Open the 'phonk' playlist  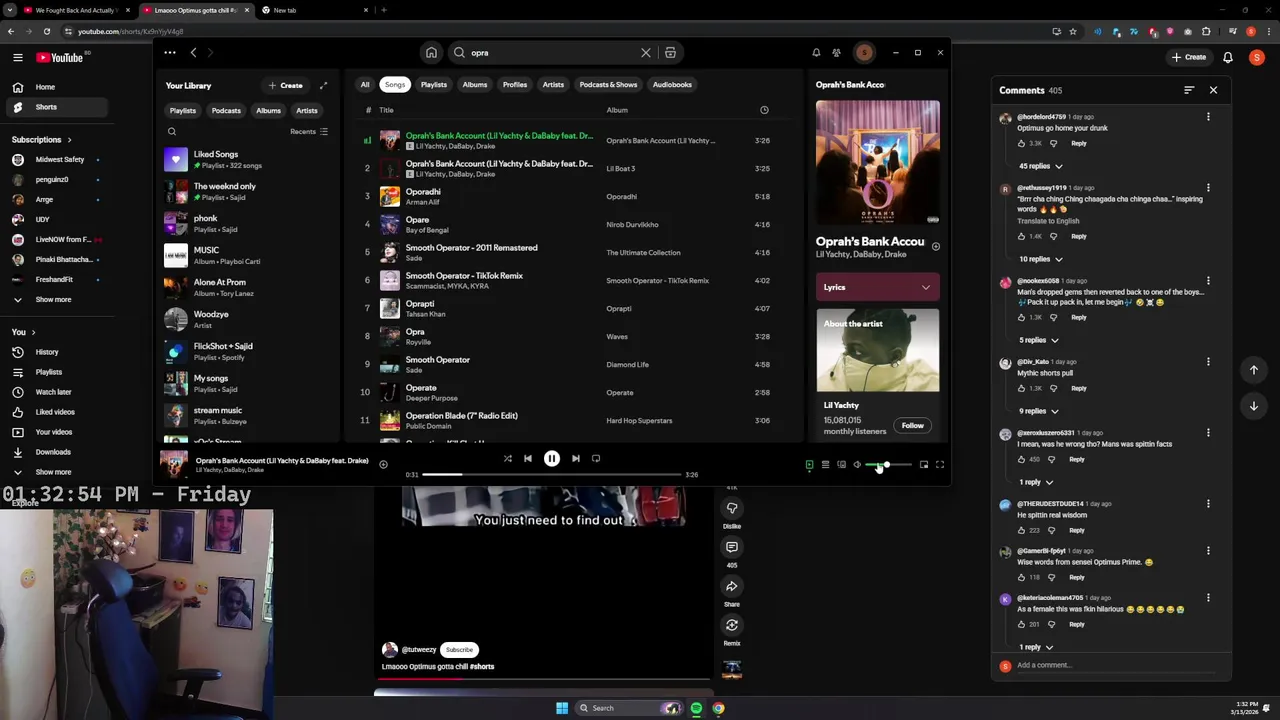point(249,223)
